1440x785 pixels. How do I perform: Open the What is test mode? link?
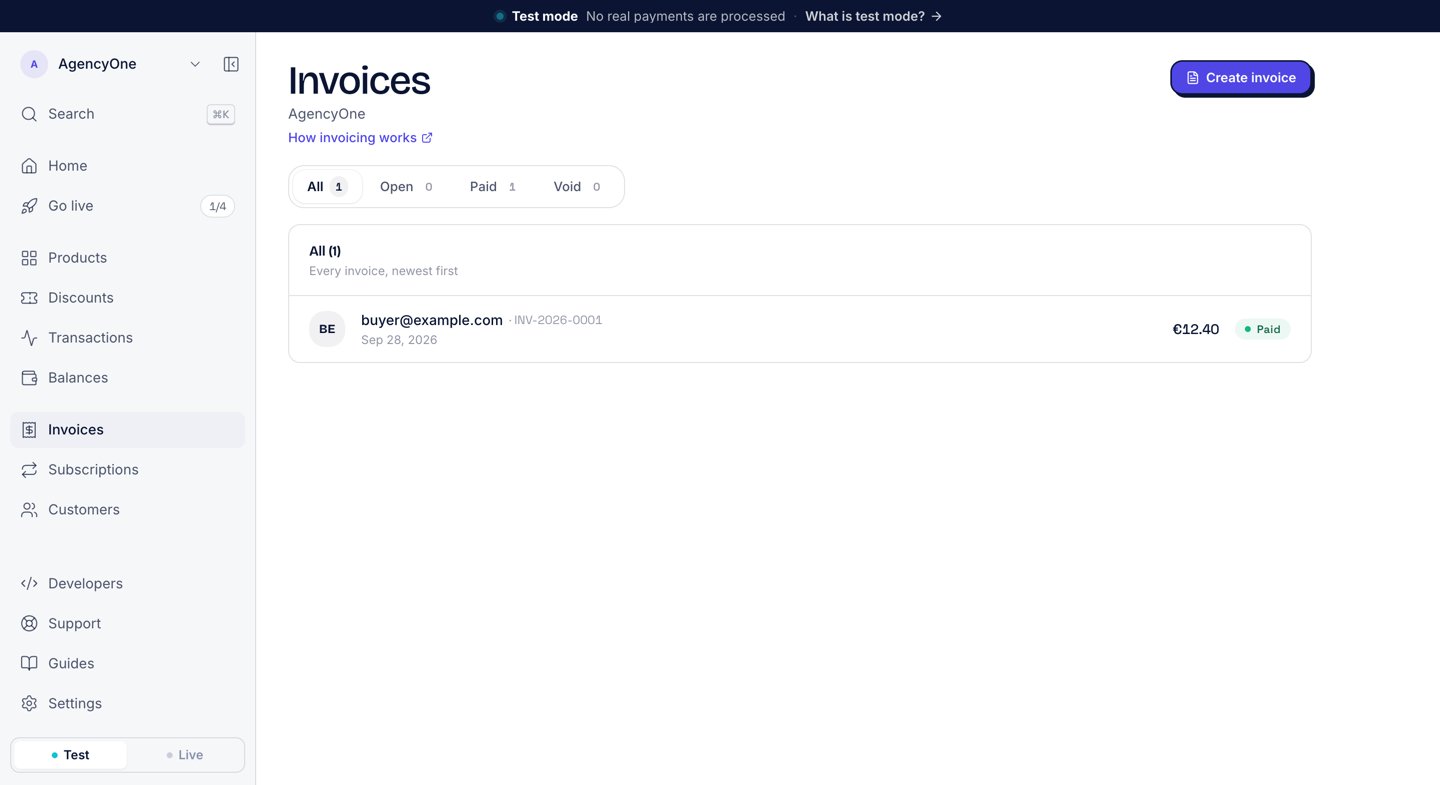click(873, 16)
